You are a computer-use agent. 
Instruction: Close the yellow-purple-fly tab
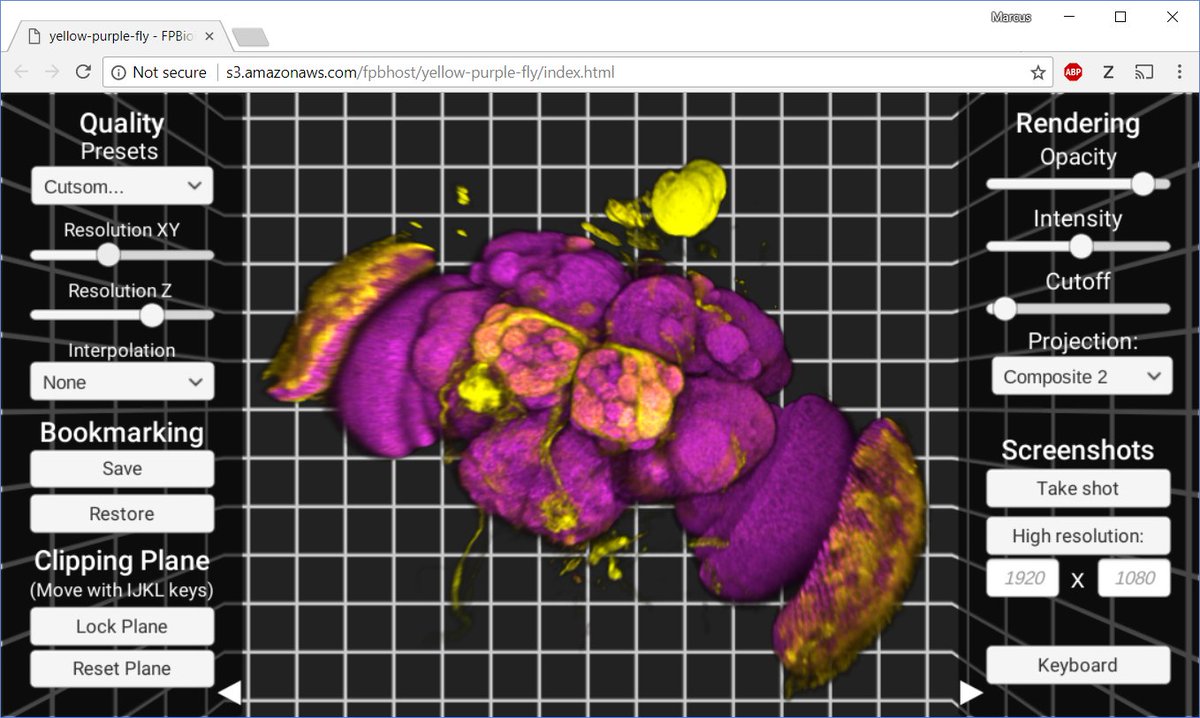point(209,36)
